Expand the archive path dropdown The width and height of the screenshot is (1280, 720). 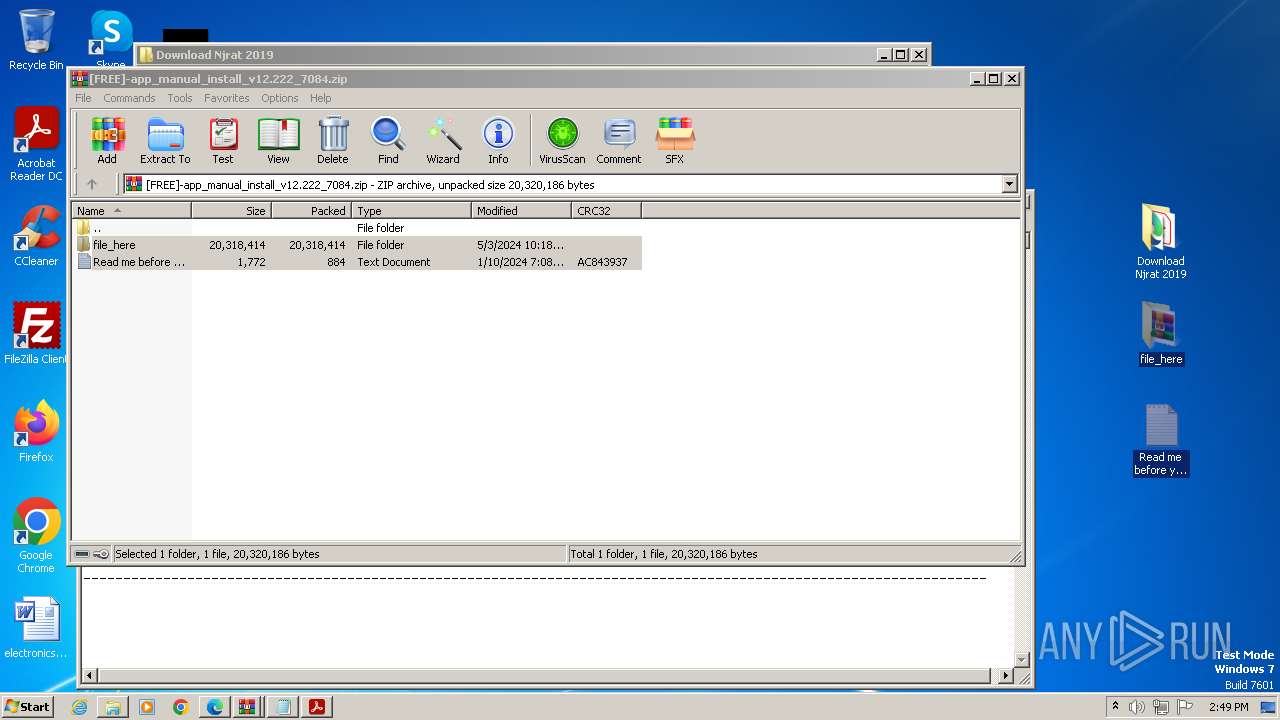[1009, 184]
